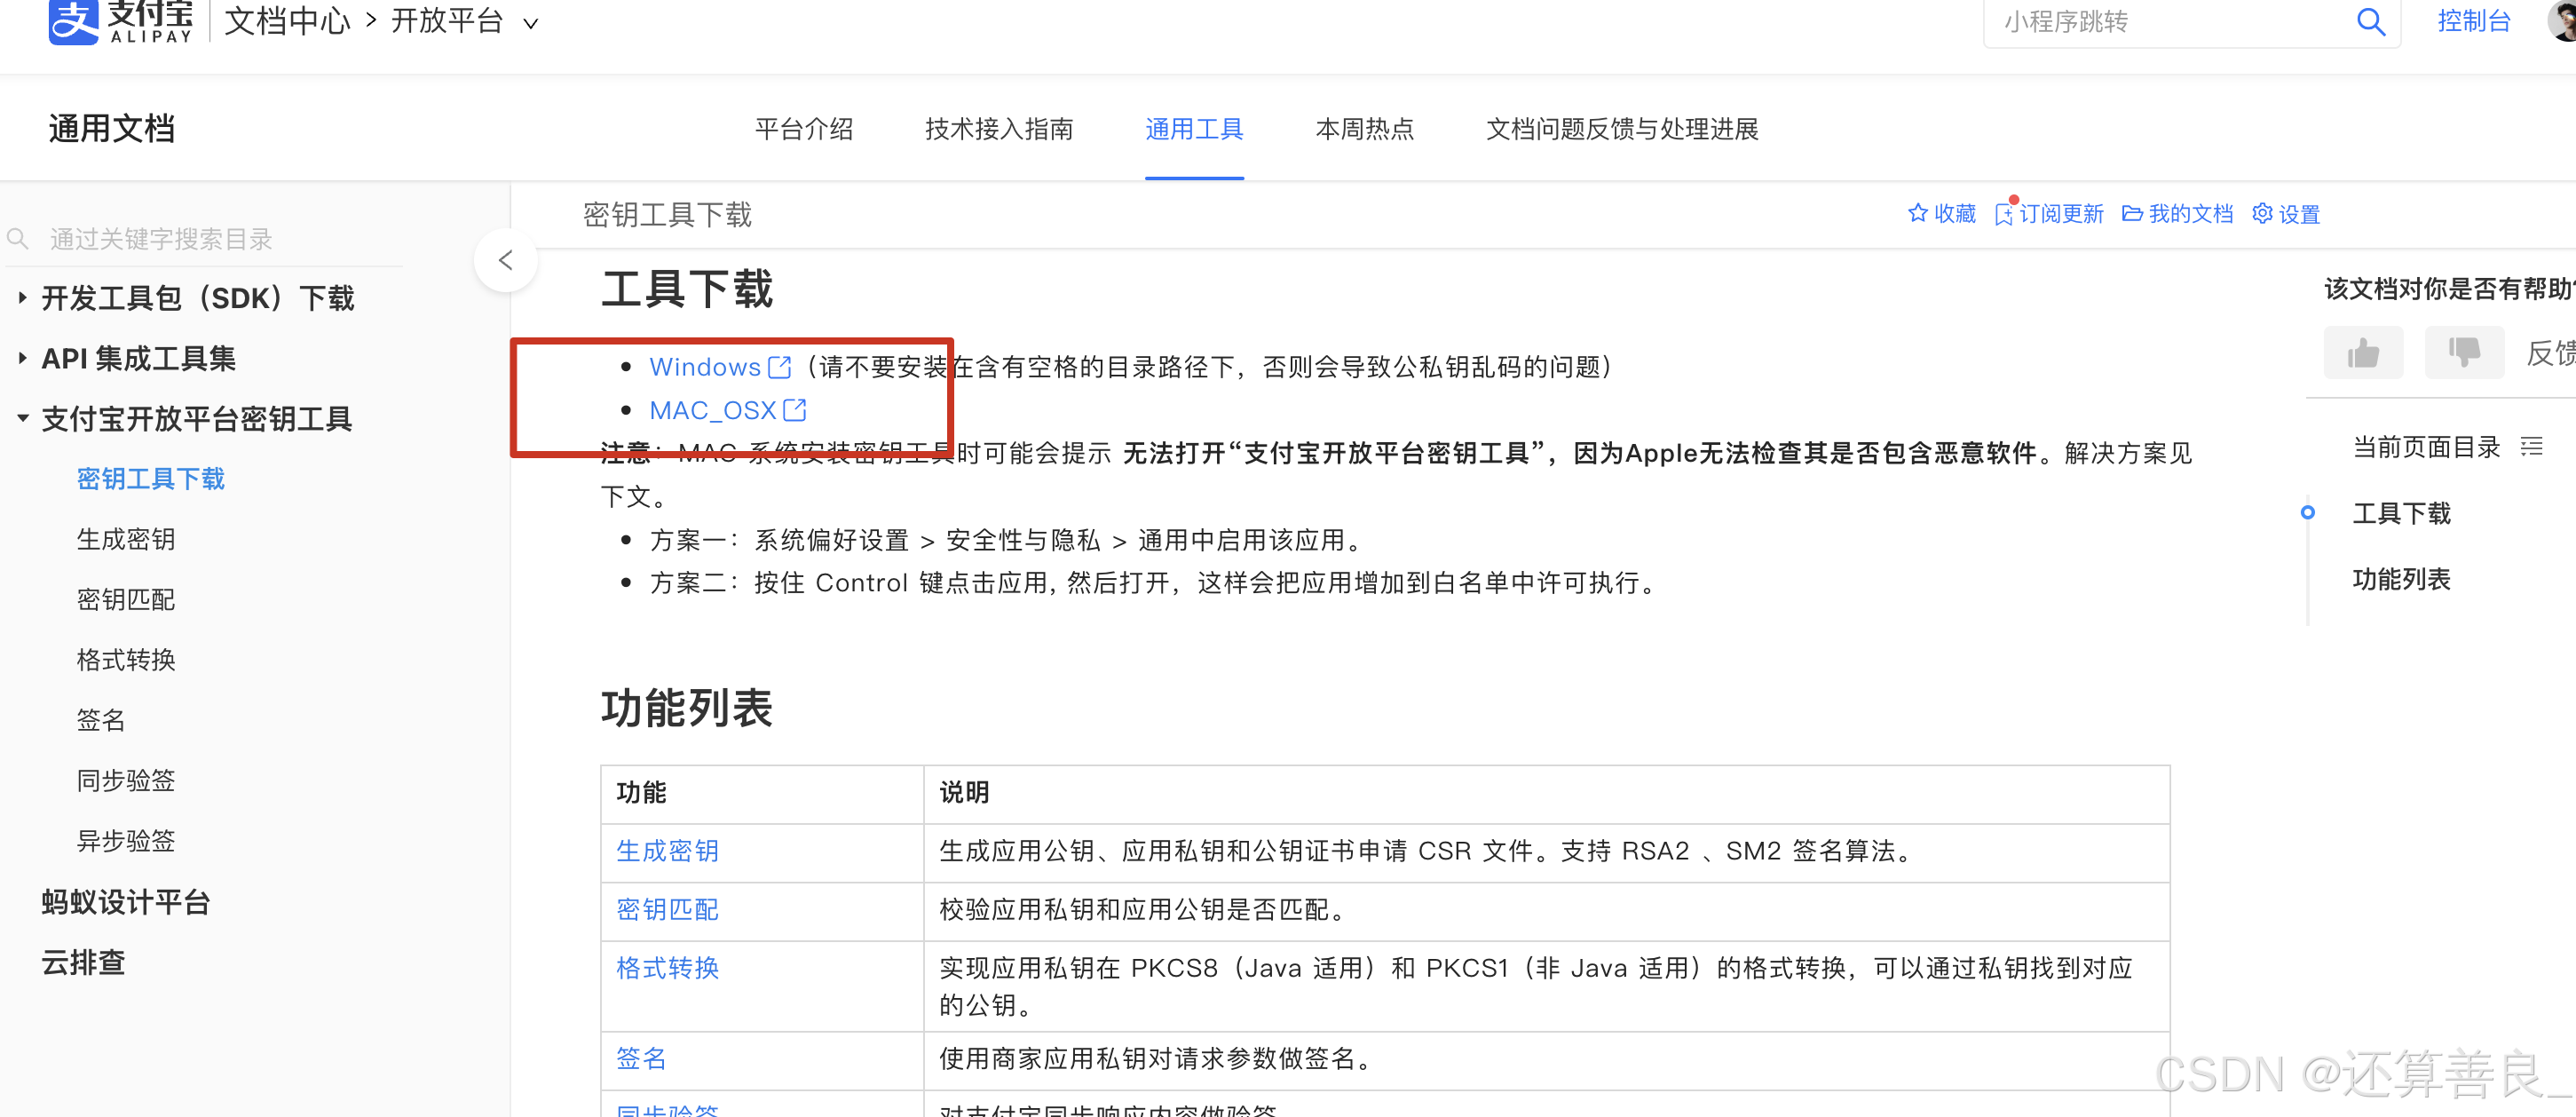Screen dimensions: 2576x1117
Task: Open the MAC_OSX download link
Action: coord(713,411)
